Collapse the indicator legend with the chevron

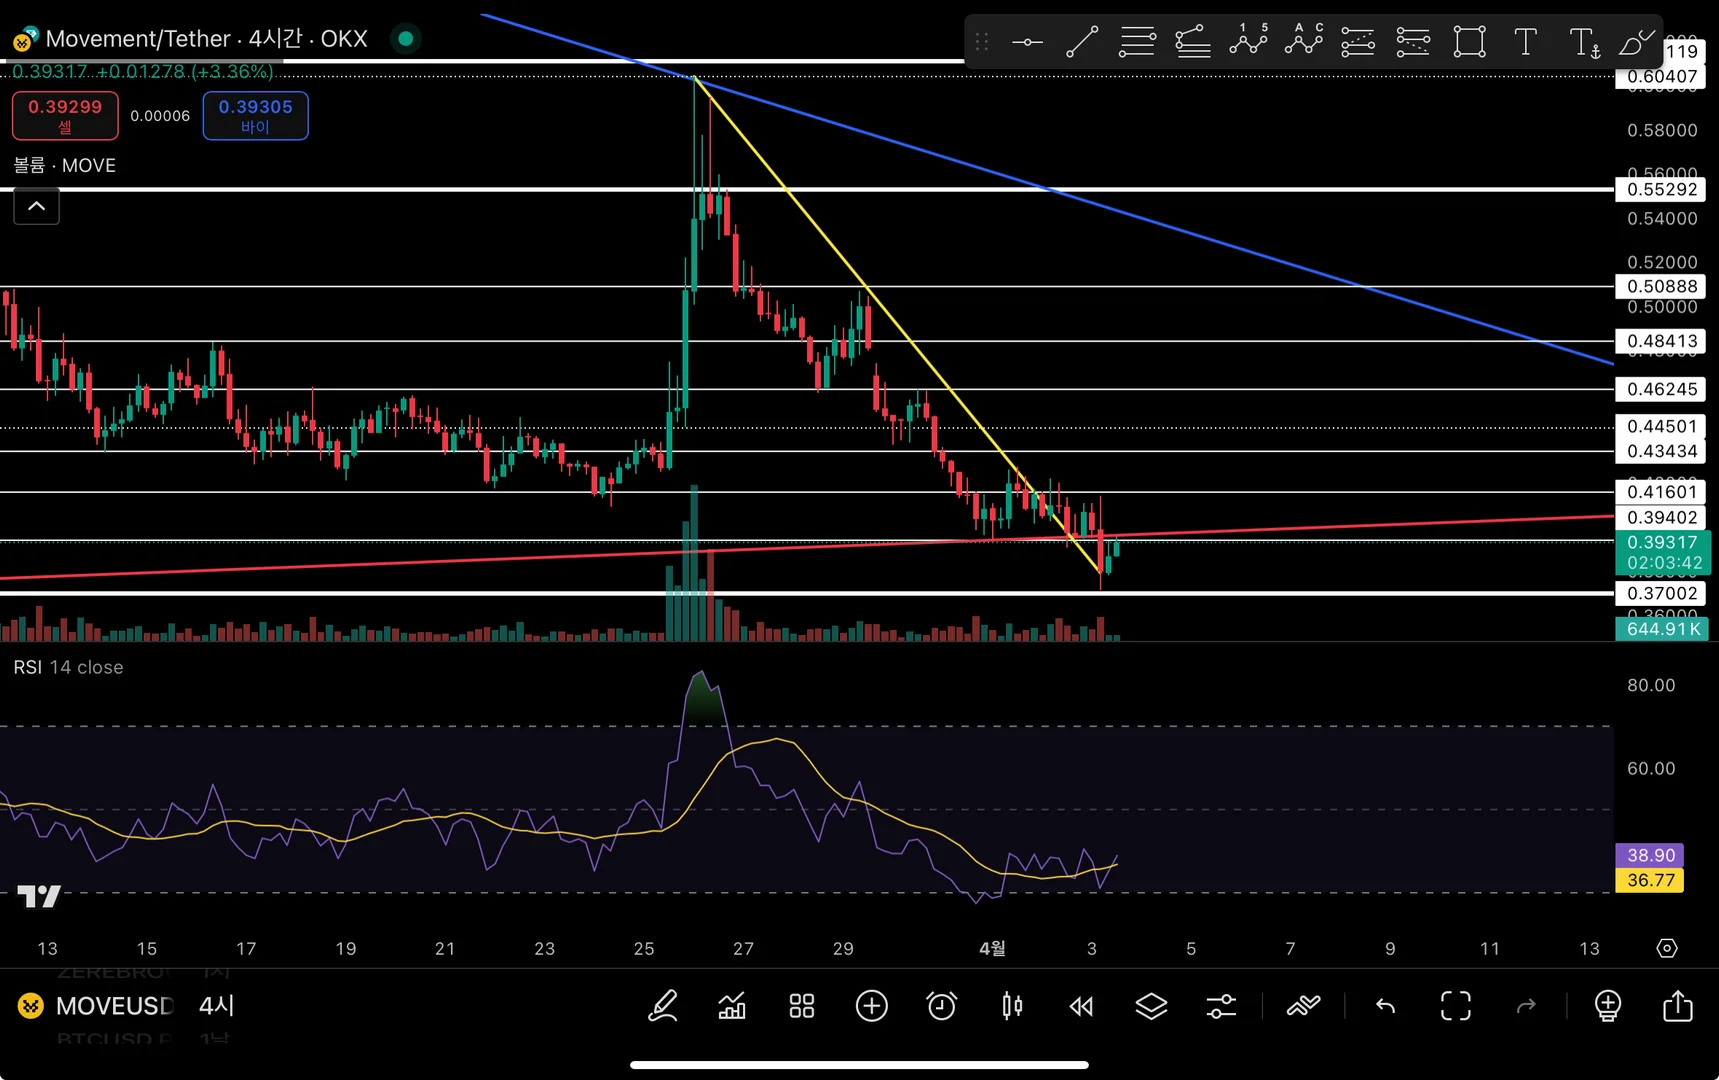(x=36, y=206)
